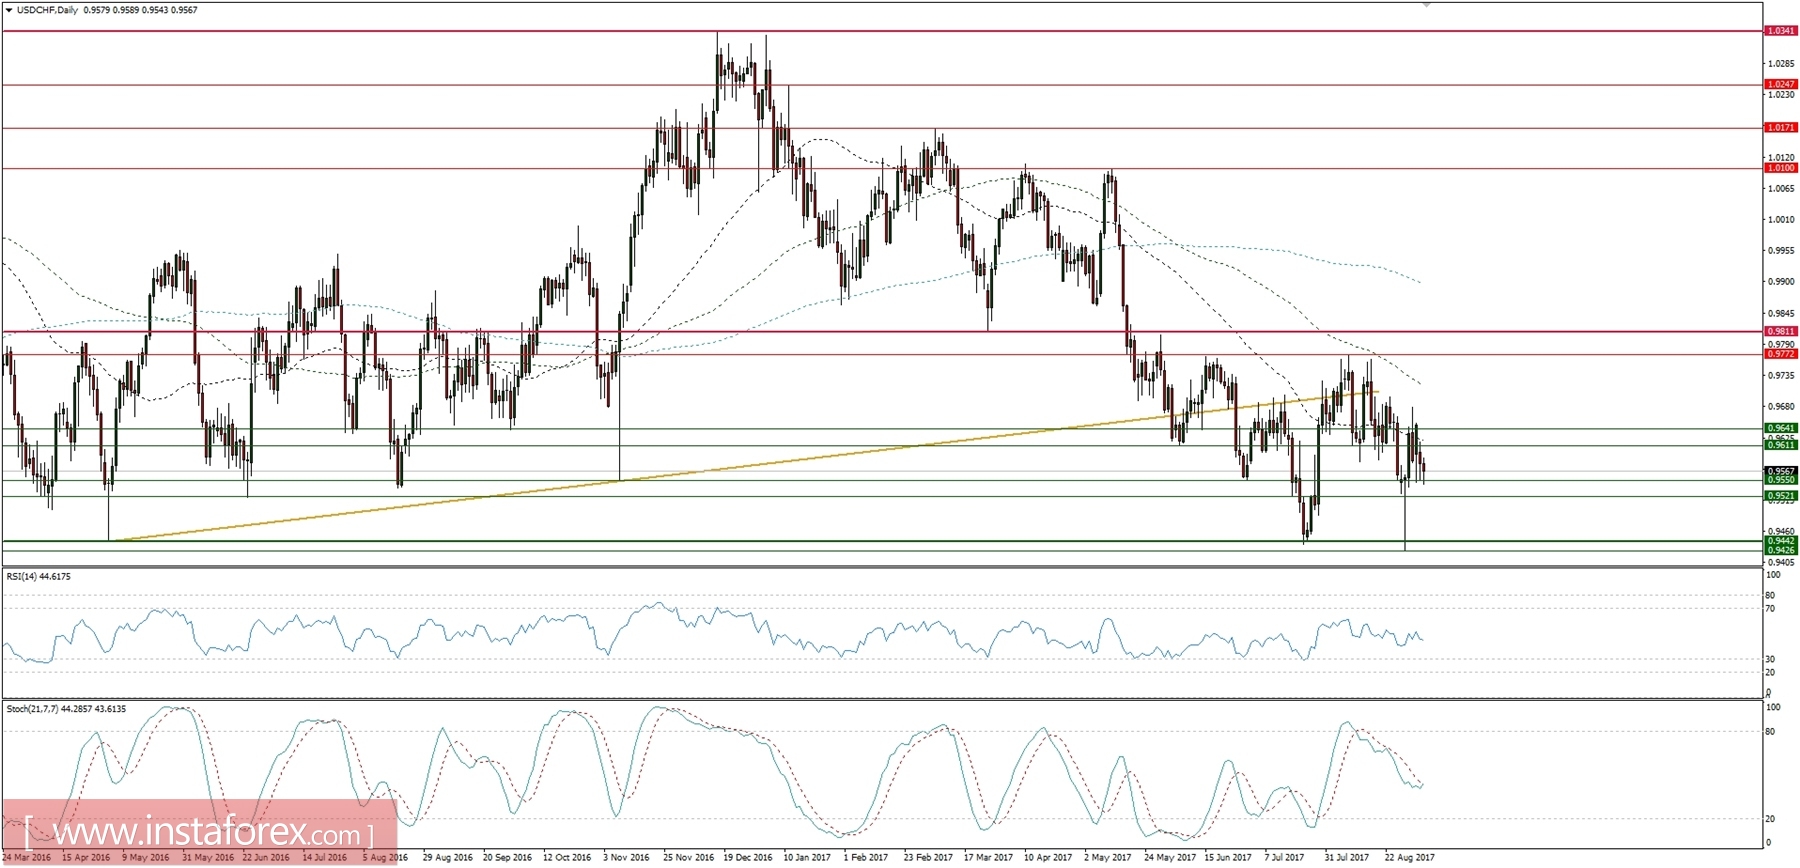Click the Stochastic panel 20 level label
1800x868 pixels.
pos(1771,819)
